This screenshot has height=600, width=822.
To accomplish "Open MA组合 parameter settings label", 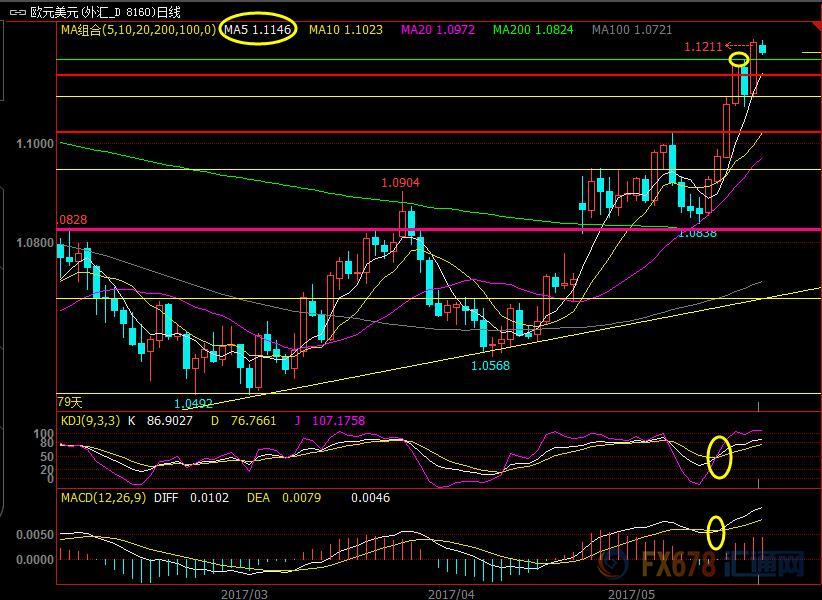I will coord(137,31).
